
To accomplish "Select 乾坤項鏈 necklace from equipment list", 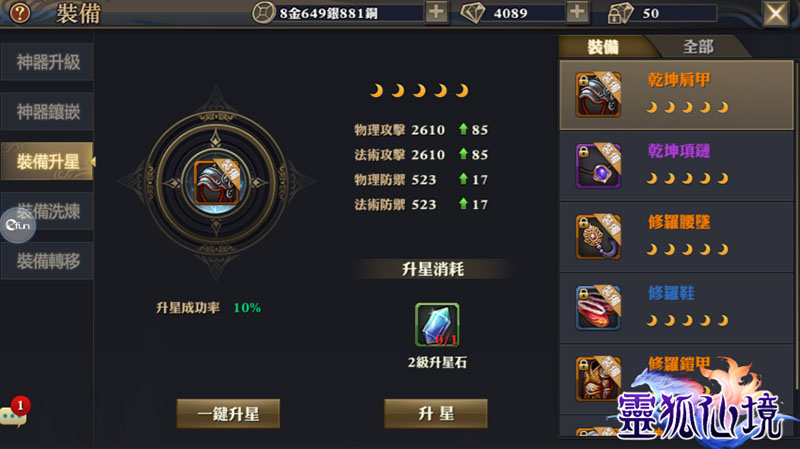I will tap(677, 166).
